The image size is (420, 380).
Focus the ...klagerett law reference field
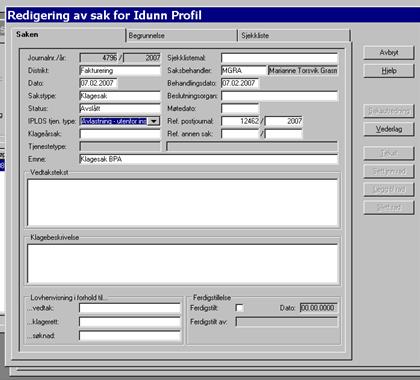point(130,322)
